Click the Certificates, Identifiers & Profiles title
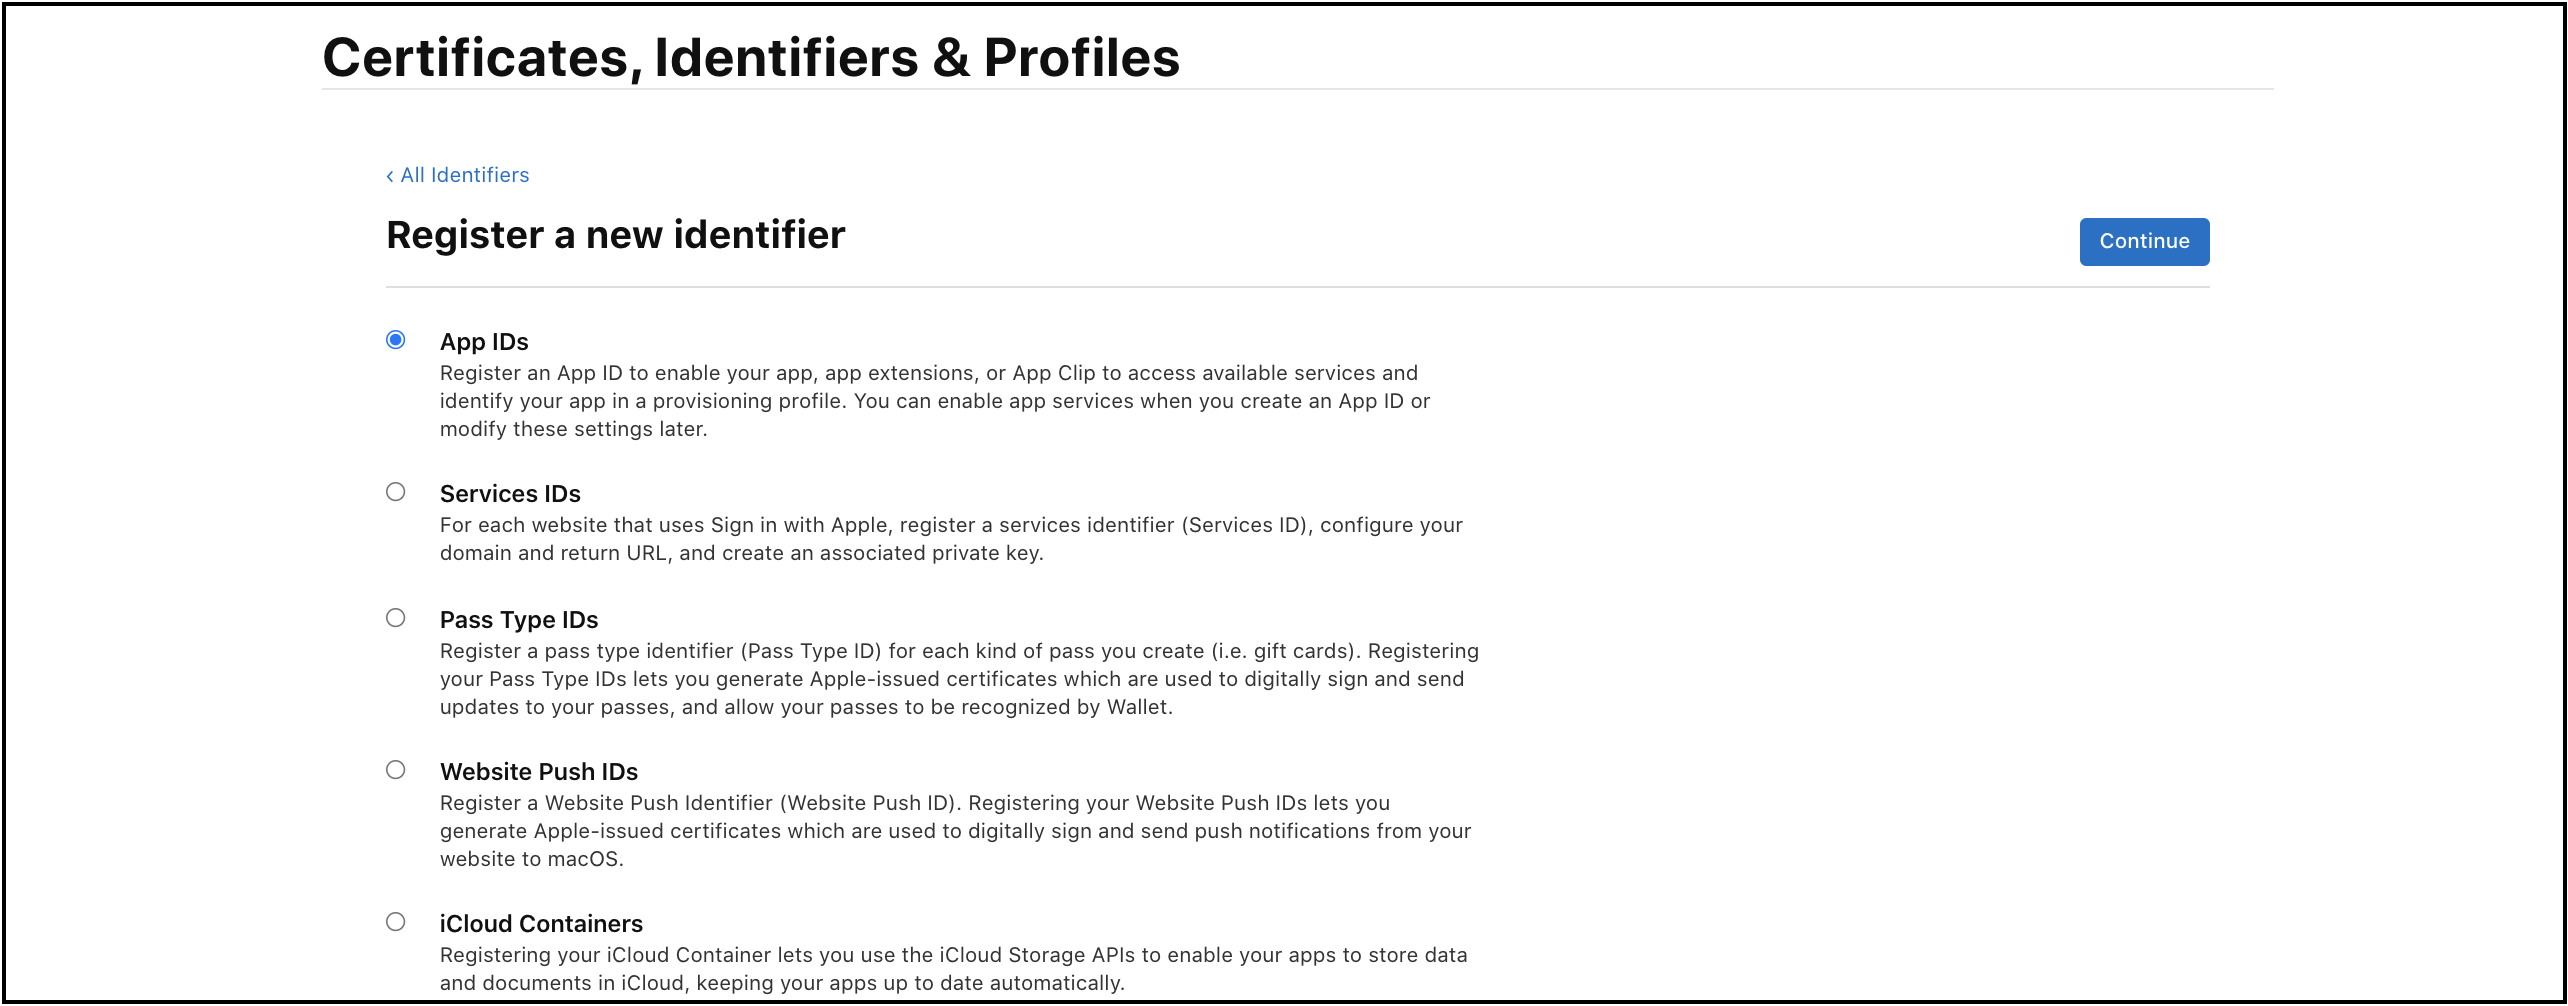 coord(751,57)
